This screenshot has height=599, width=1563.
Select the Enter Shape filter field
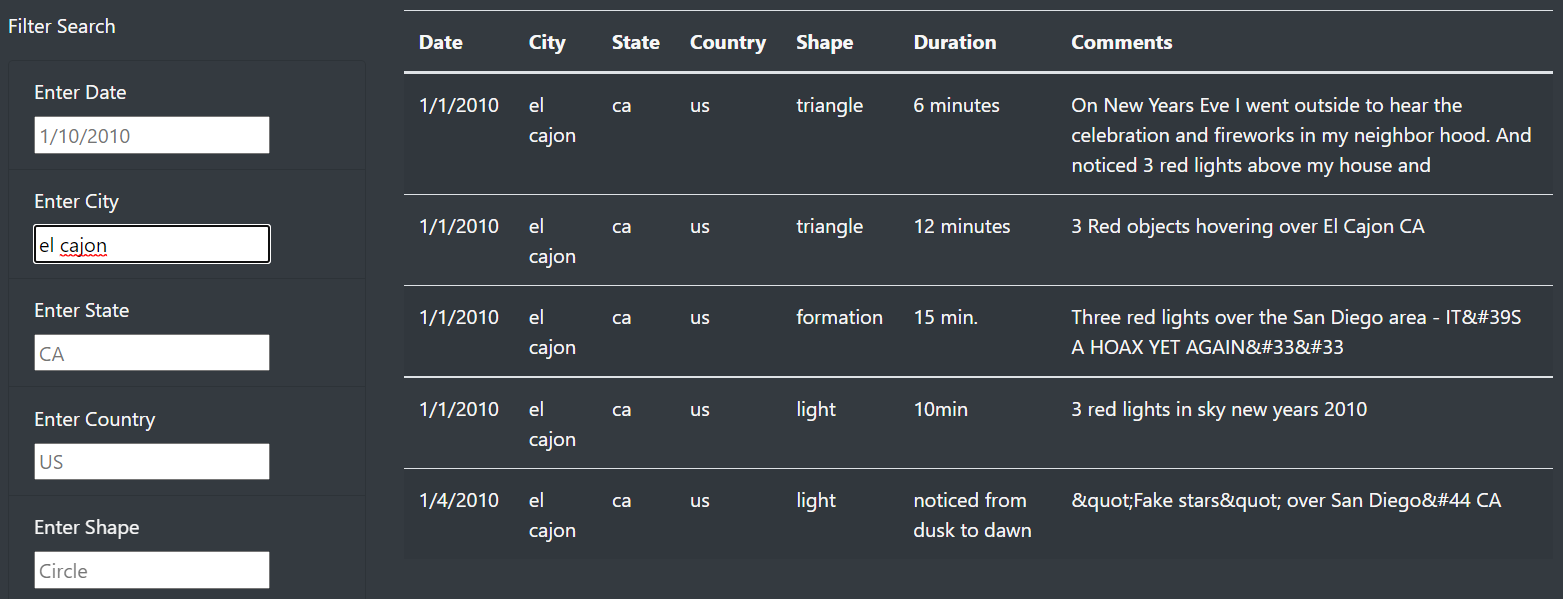click(151, 569)
